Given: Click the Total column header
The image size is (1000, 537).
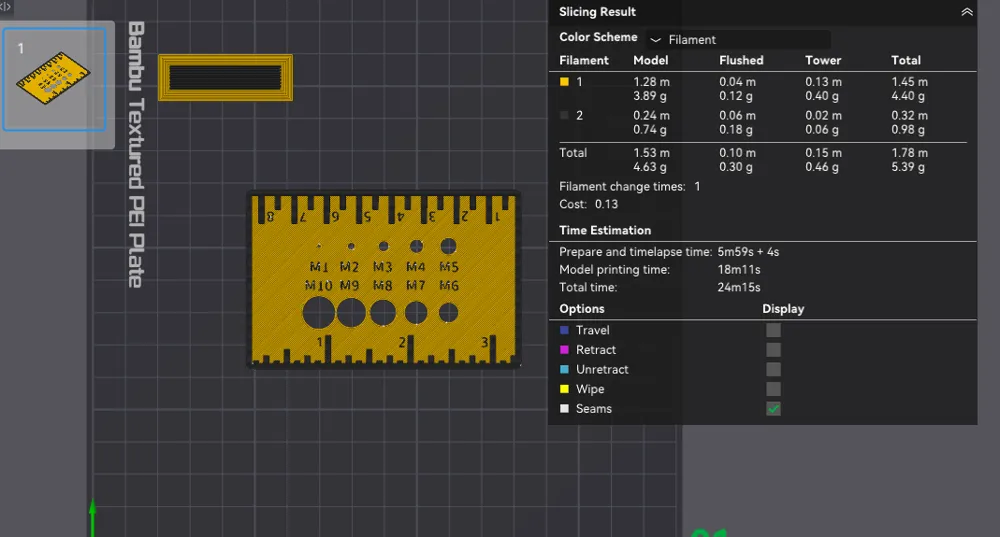Looking at the screenshot, I should pos(906,60).
